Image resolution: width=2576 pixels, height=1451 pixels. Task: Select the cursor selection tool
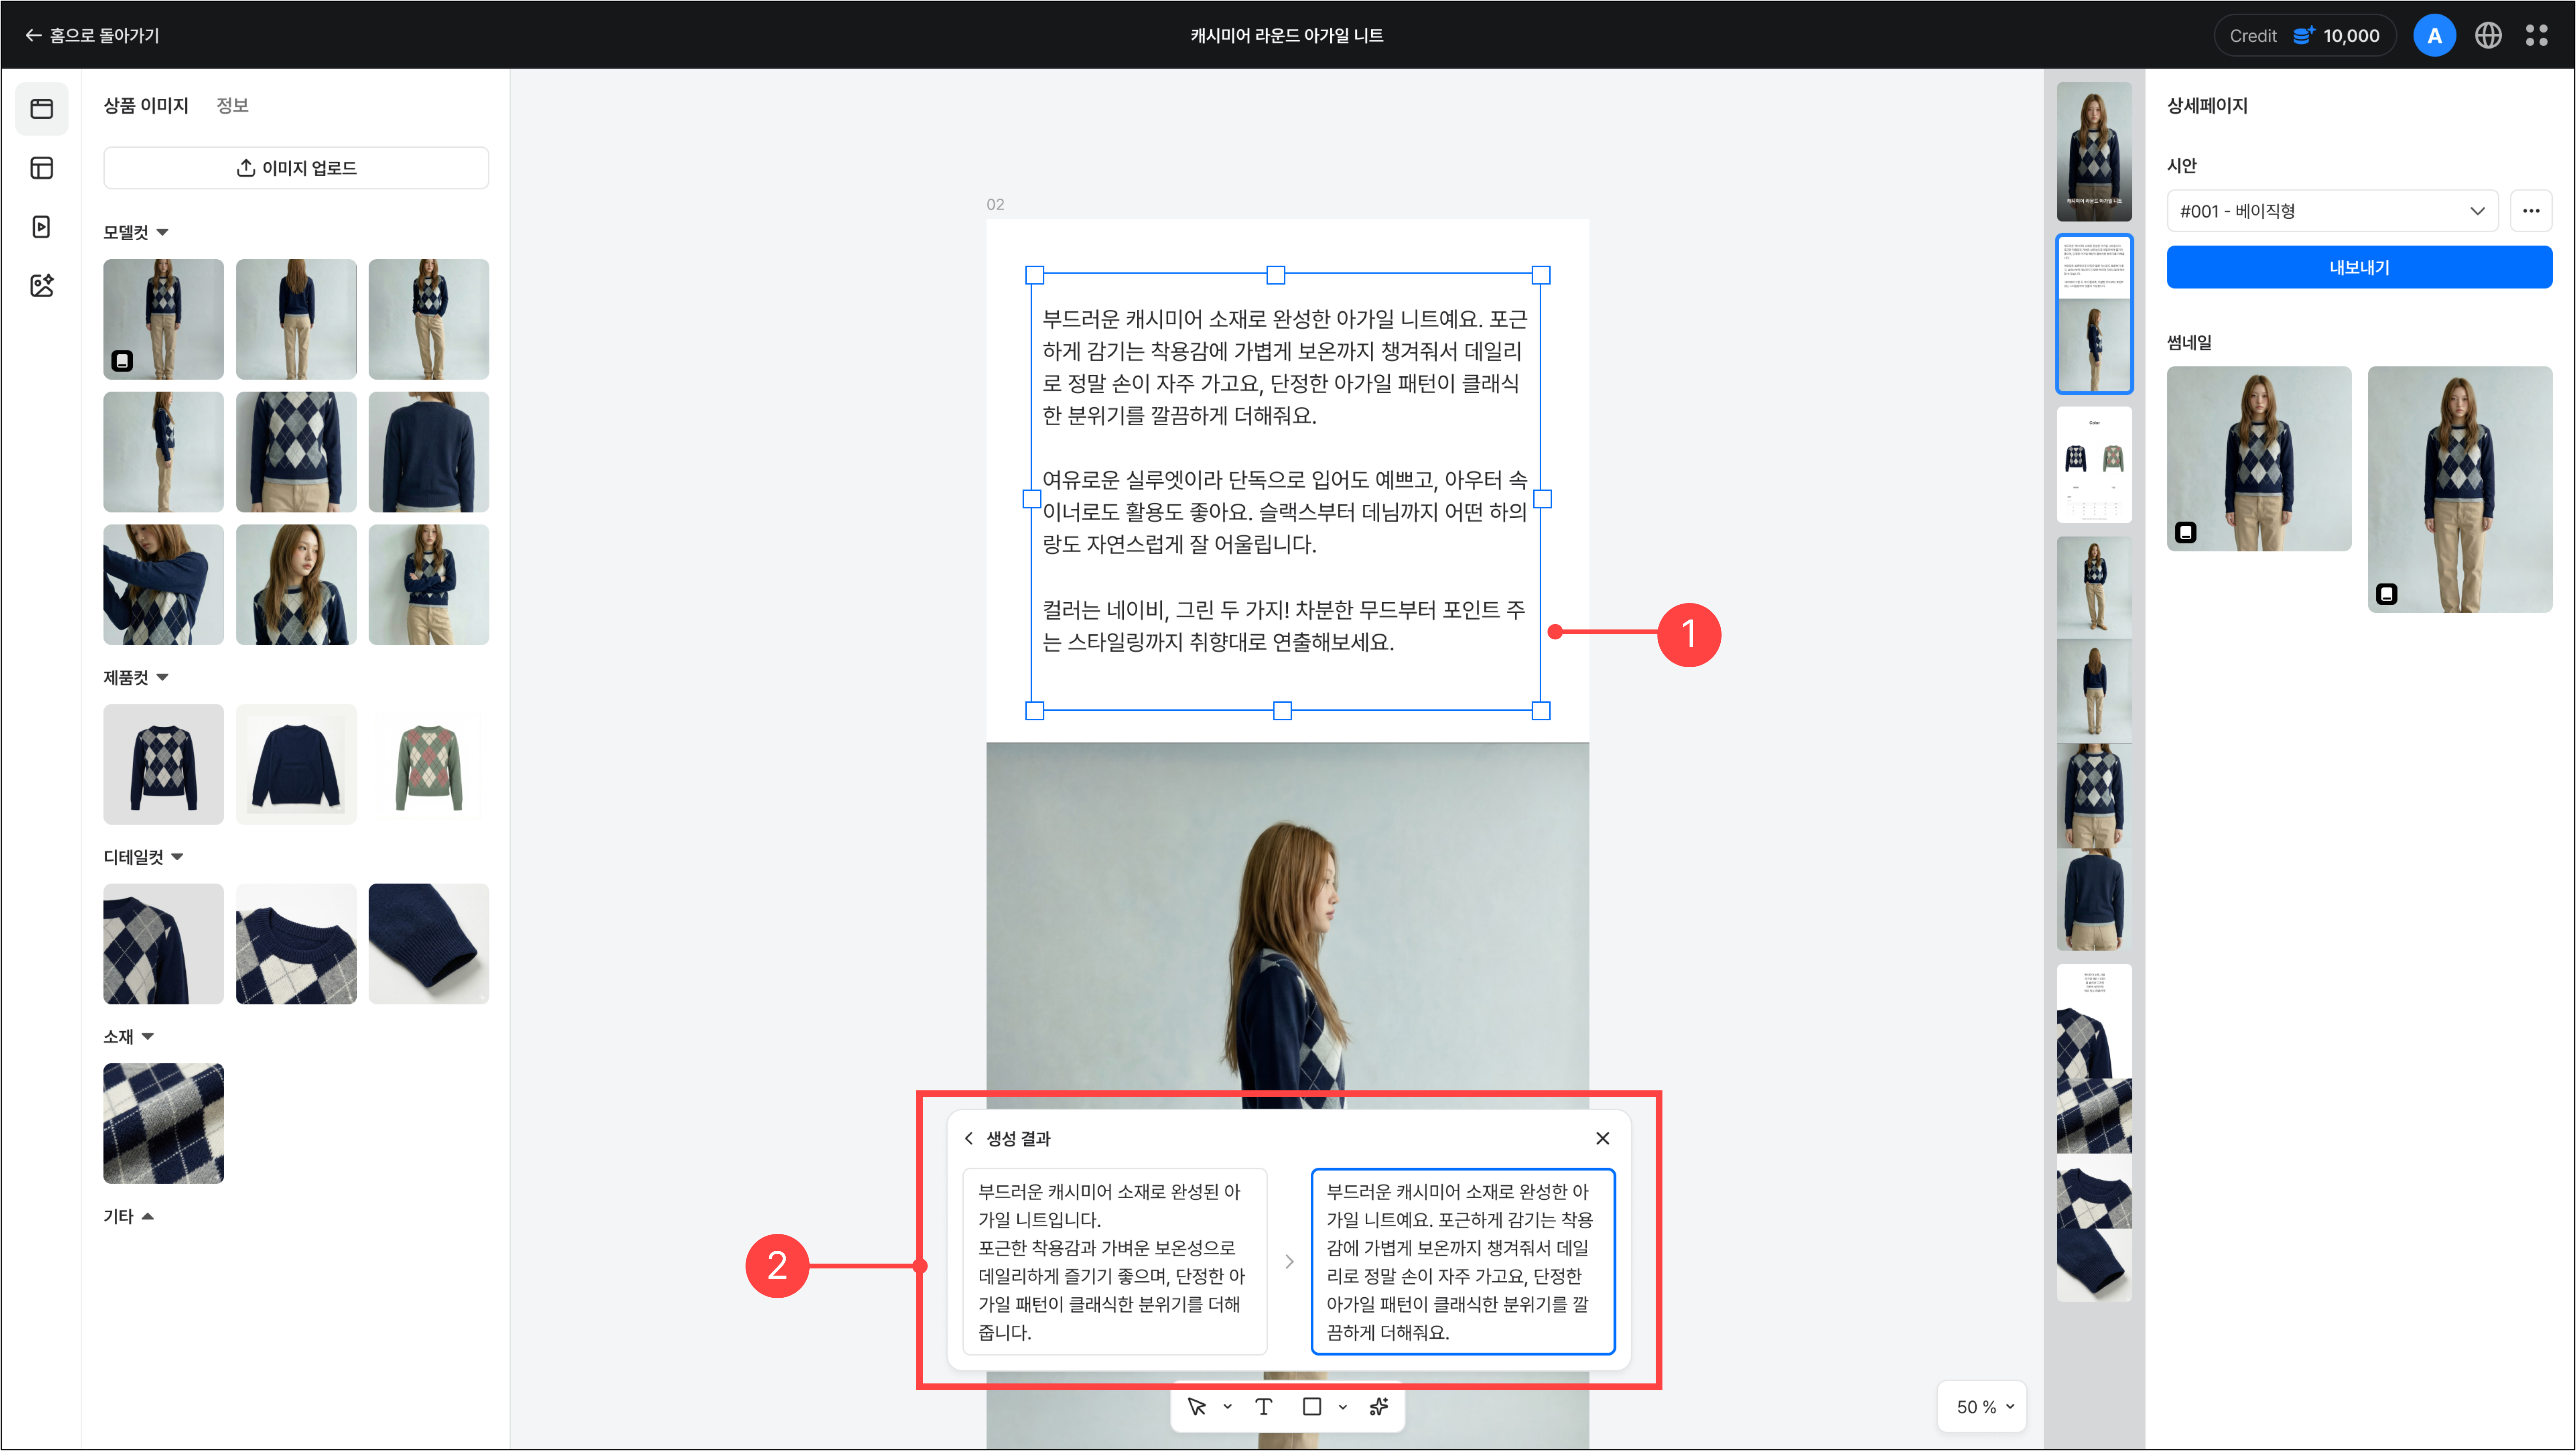pos(1196,1407)
